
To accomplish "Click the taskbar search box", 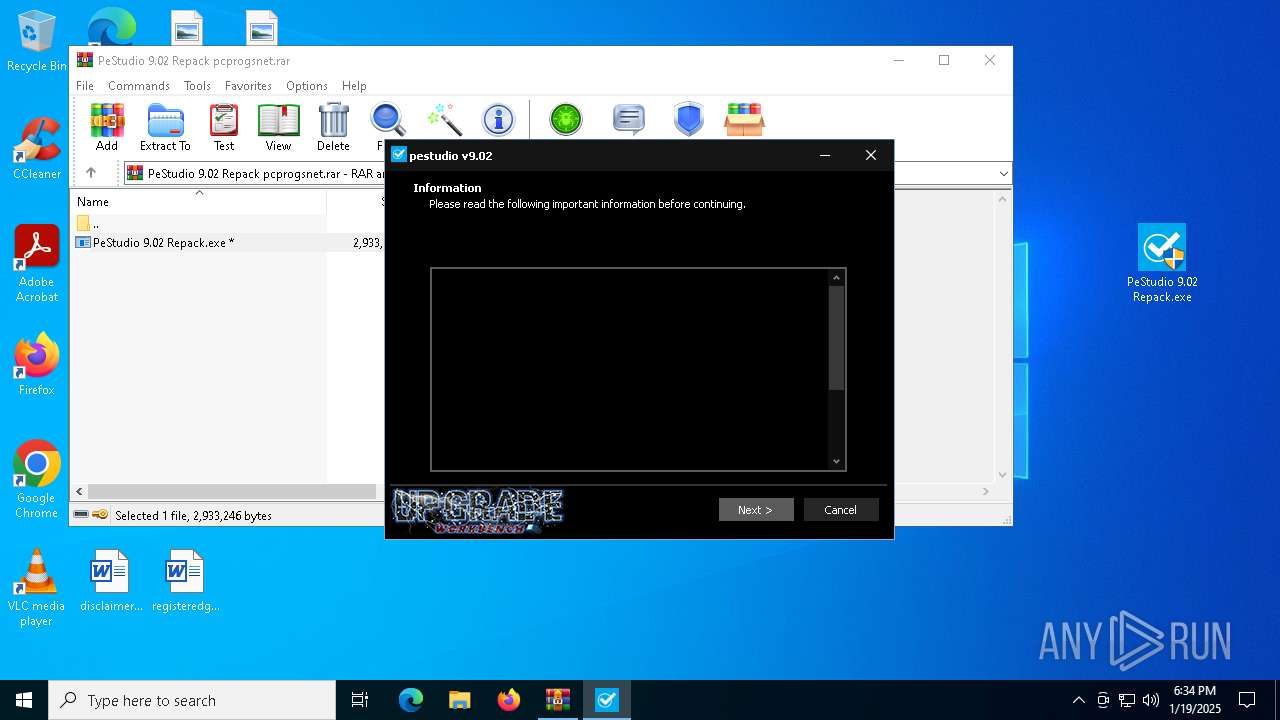I will (192, 700).
